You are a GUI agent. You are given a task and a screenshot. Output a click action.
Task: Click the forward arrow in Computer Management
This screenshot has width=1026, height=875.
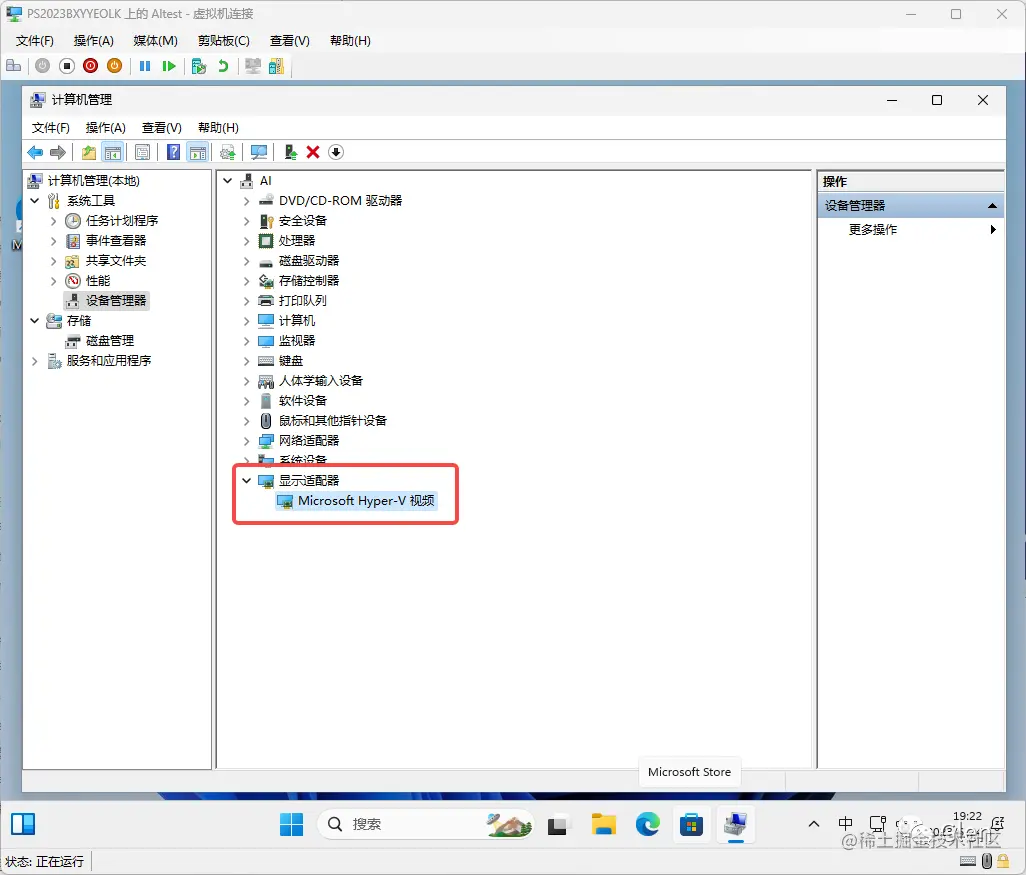coord(58,152)
